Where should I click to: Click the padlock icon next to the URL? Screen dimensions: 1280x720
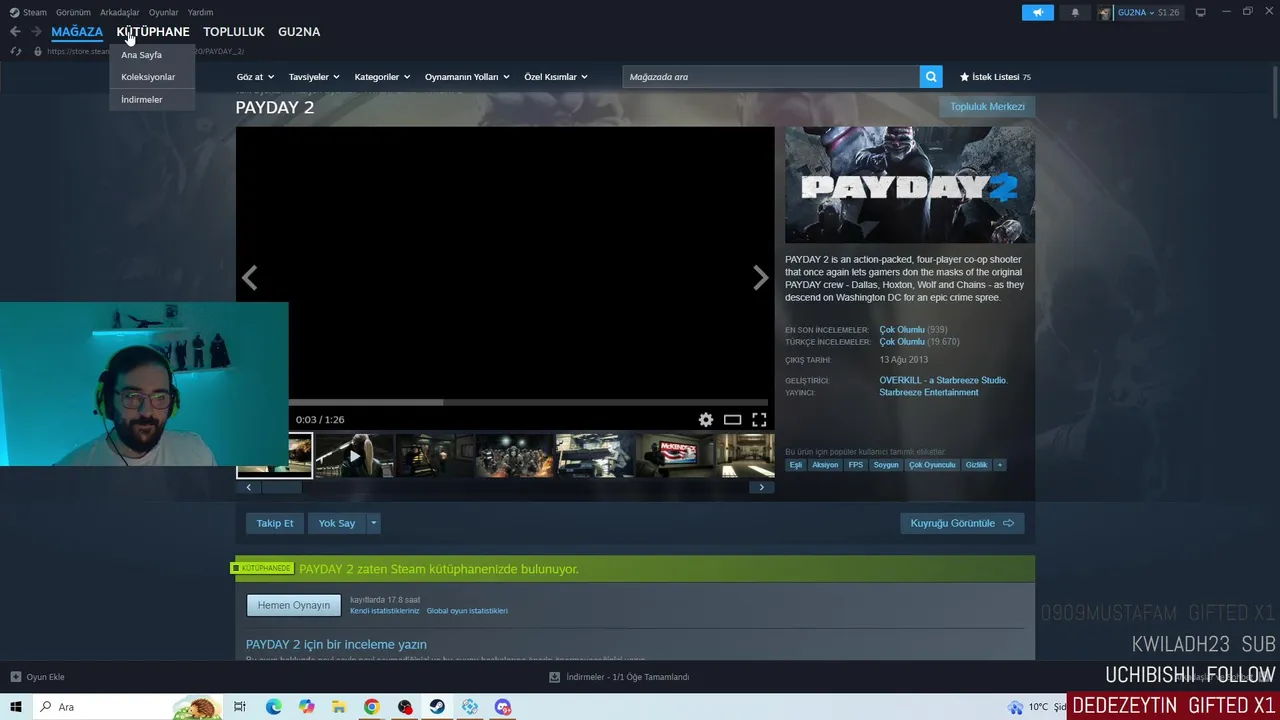pyautogui.click(x=38, y=51)
